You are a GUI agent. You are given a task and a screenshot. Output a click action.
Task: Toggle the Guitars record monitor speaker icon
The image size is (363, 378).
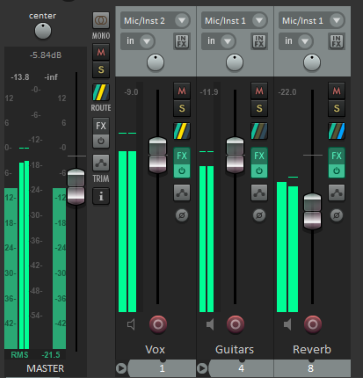210,324
